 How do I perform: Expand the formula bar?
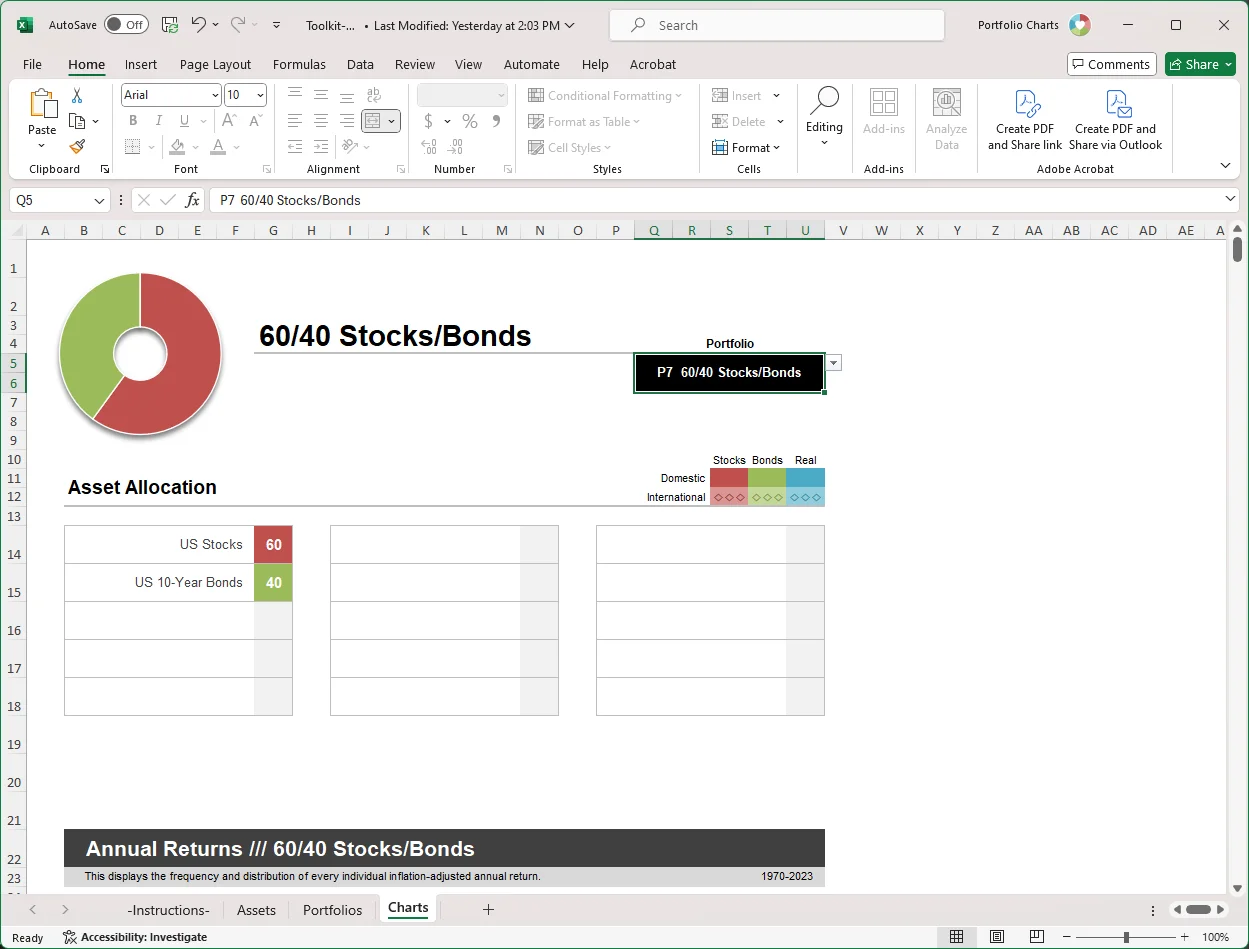(1230, 200)
